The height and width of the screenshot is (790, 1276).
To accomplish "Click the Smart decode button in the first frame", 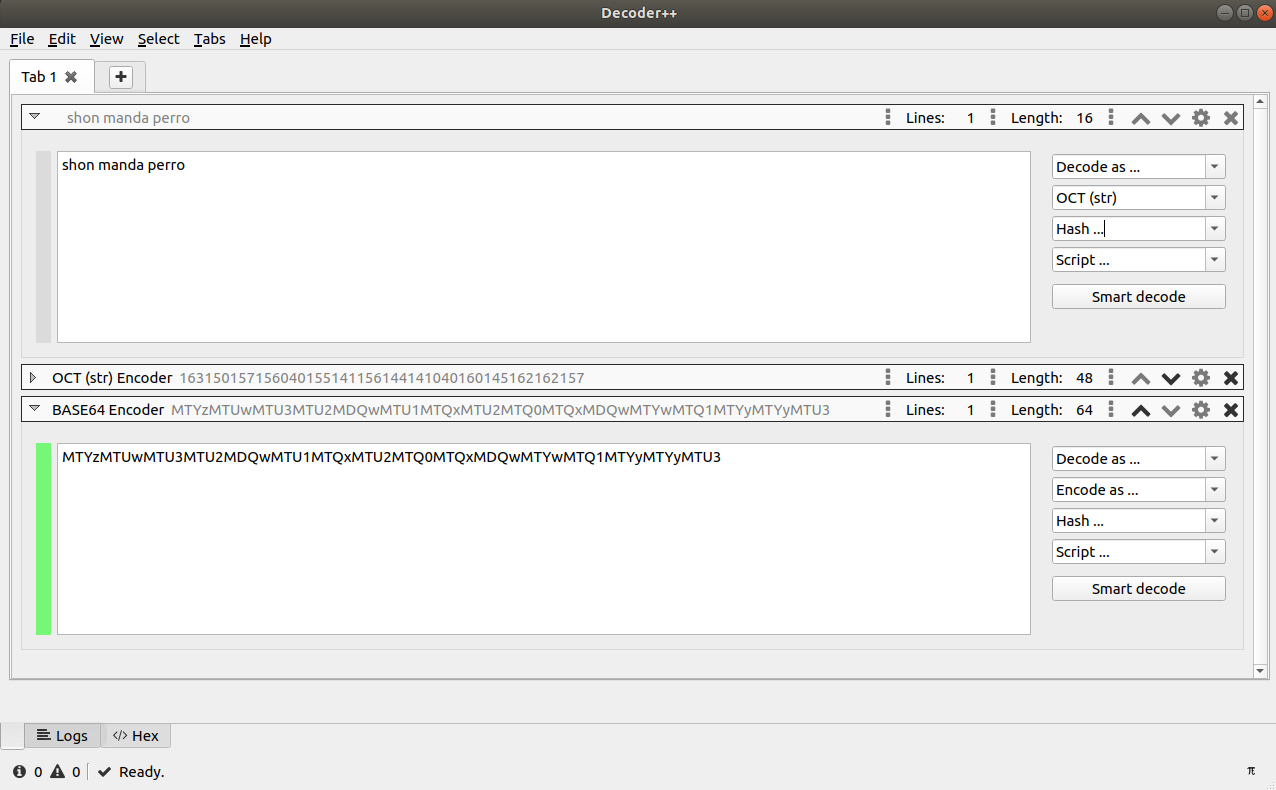I will tap(1138, 296).
